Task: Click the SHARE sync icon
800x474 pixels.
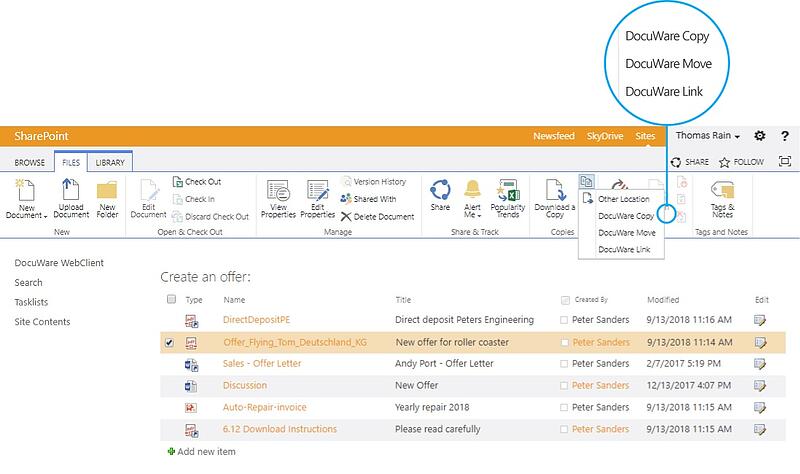Action: click(x=676, y=162)
